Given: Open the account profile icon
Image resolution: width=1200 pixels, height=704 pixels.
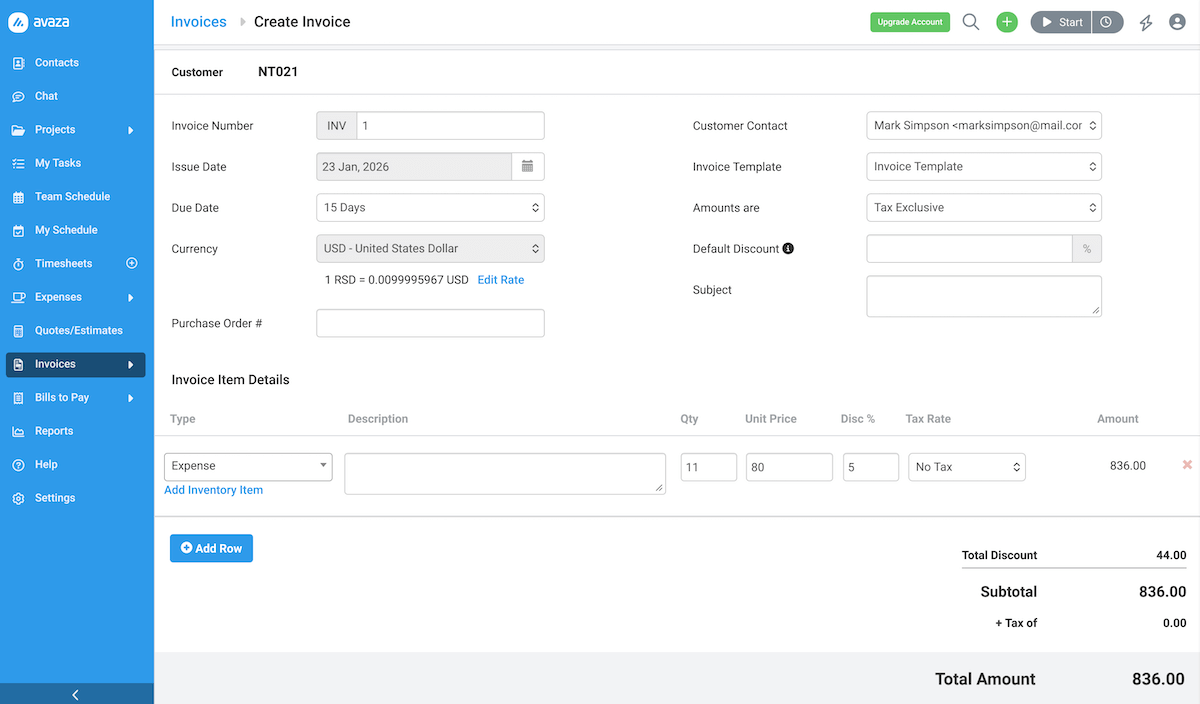Looking at the screenshot, I should [1177, 21].
